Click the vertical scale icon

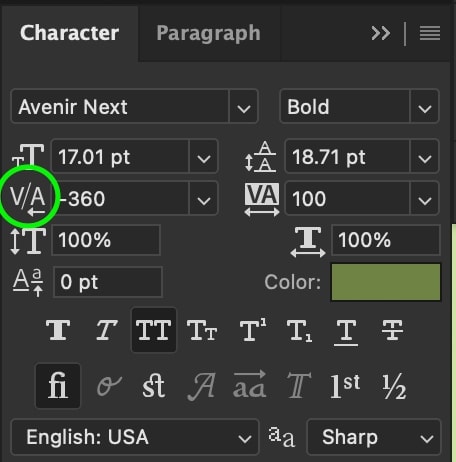[28, 241]
